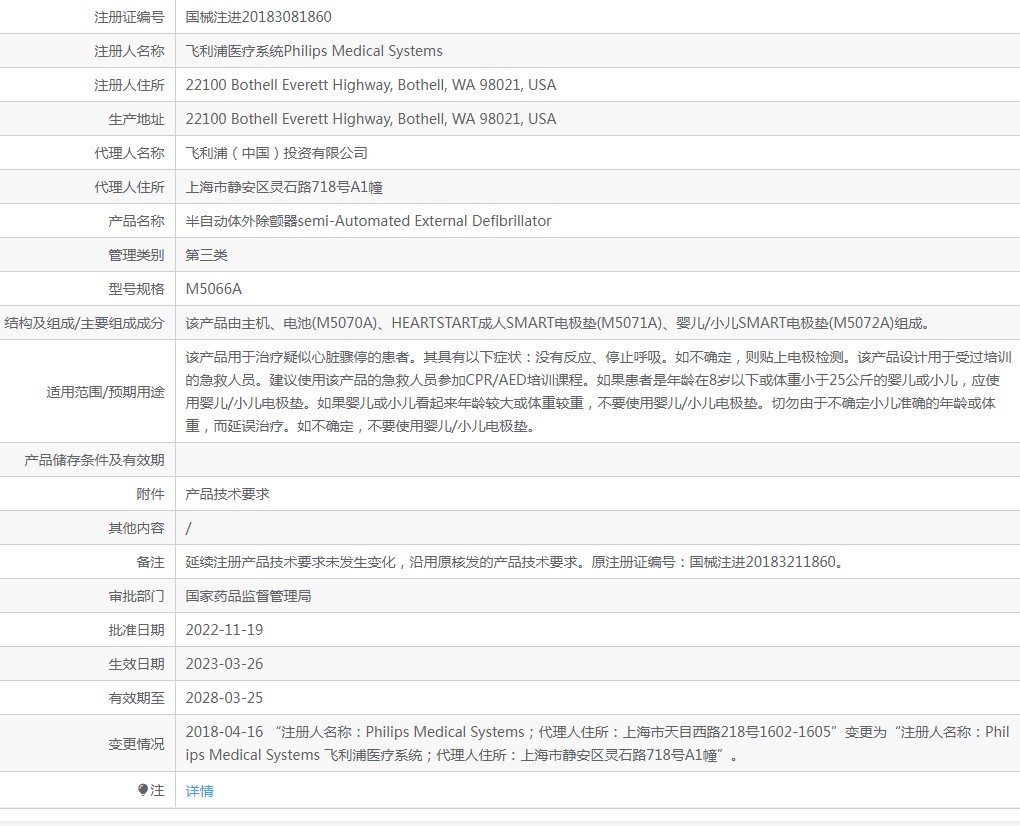
Task: Click the 管理类别 label
Action: (137, 256)
